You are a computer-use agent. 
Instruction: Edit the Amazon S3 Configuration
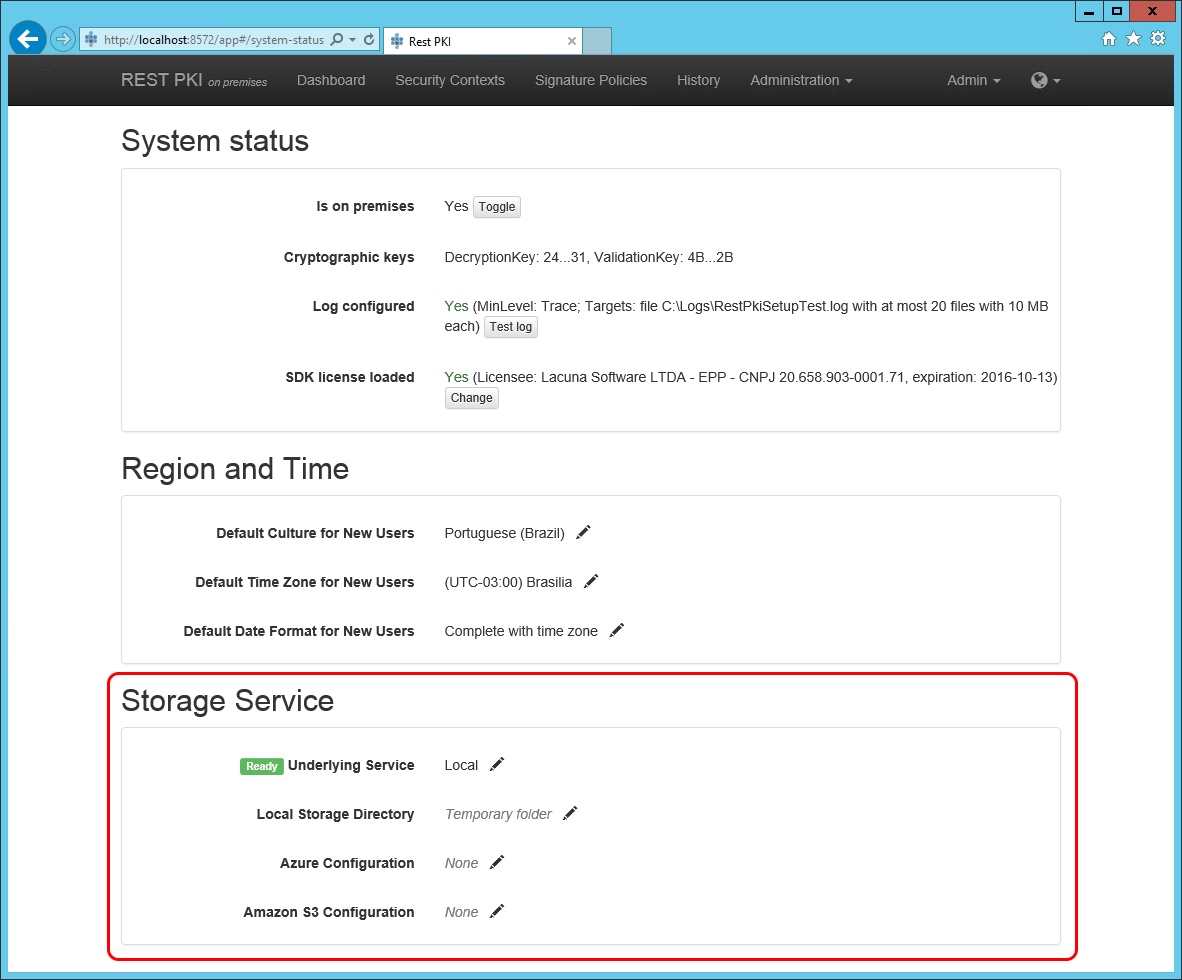pos(497,911)
